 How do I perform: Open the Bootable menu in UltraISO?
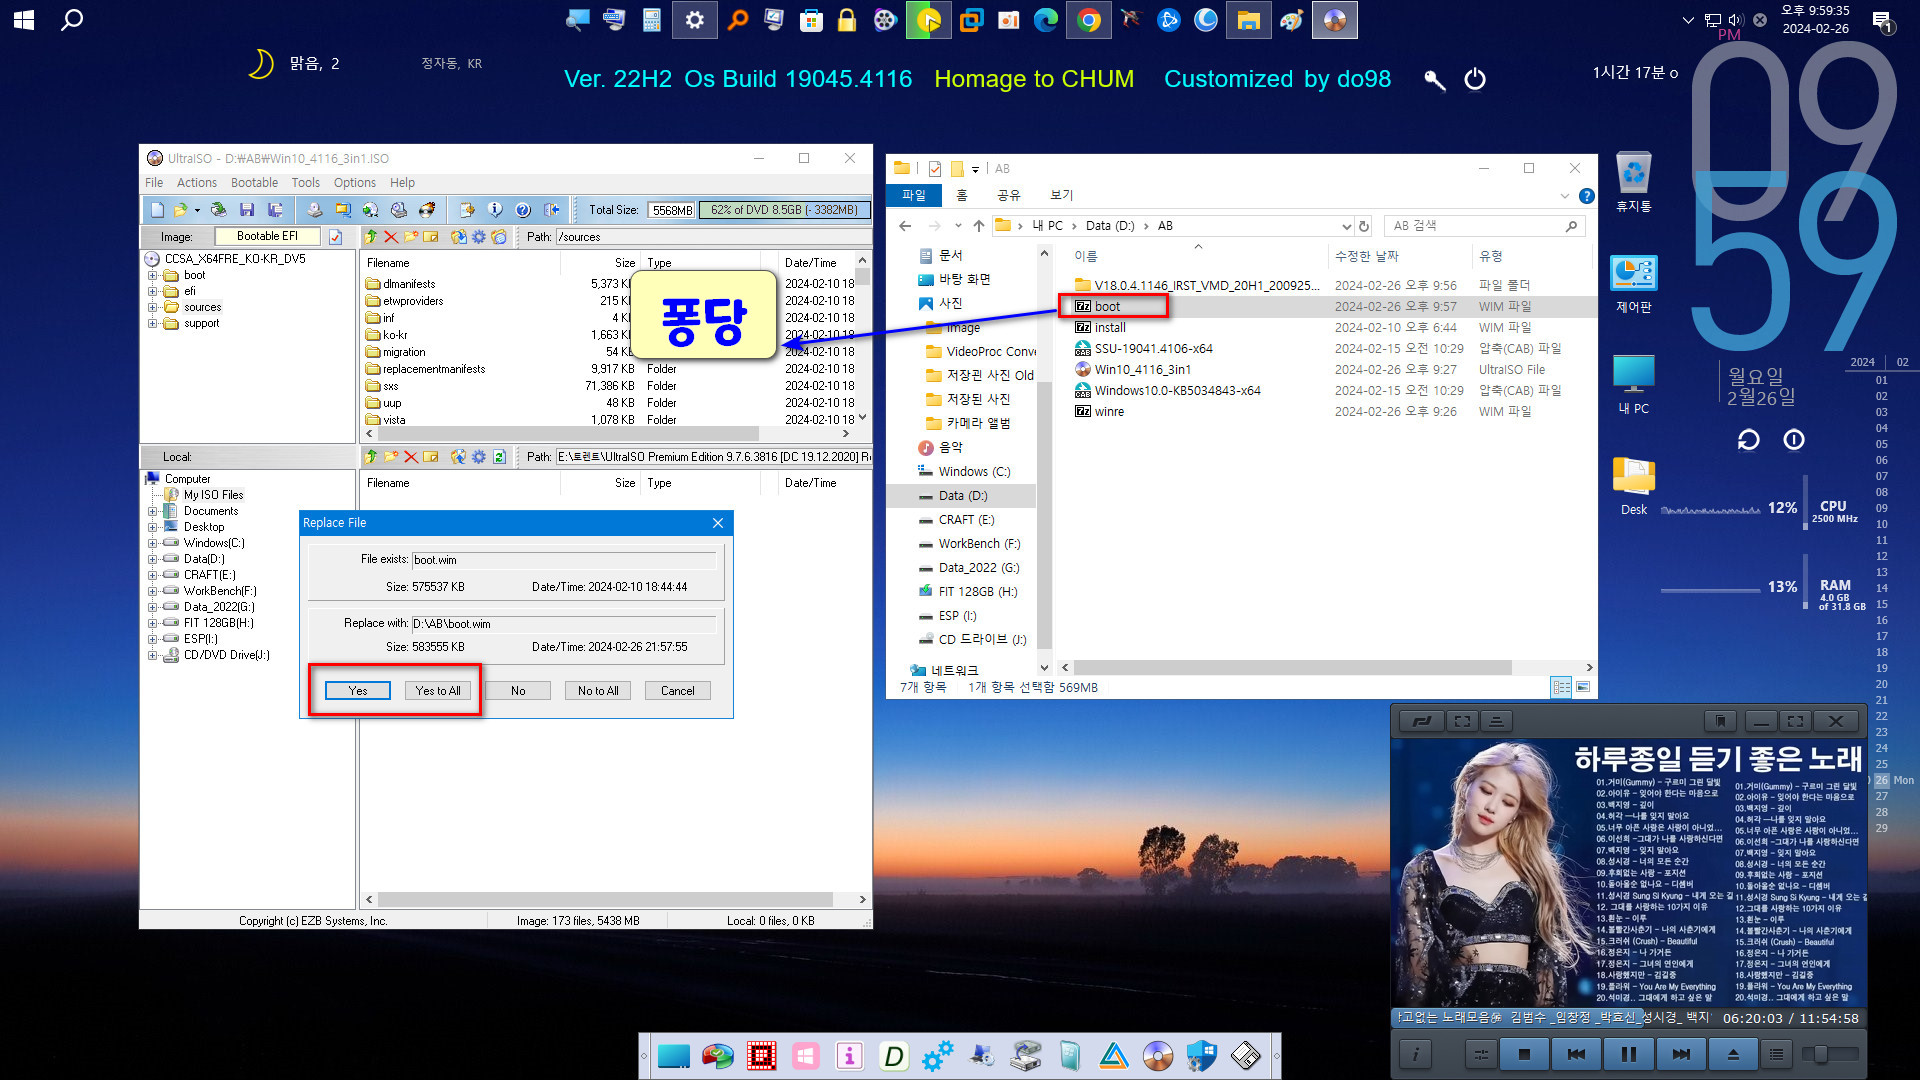coord(254,183)
